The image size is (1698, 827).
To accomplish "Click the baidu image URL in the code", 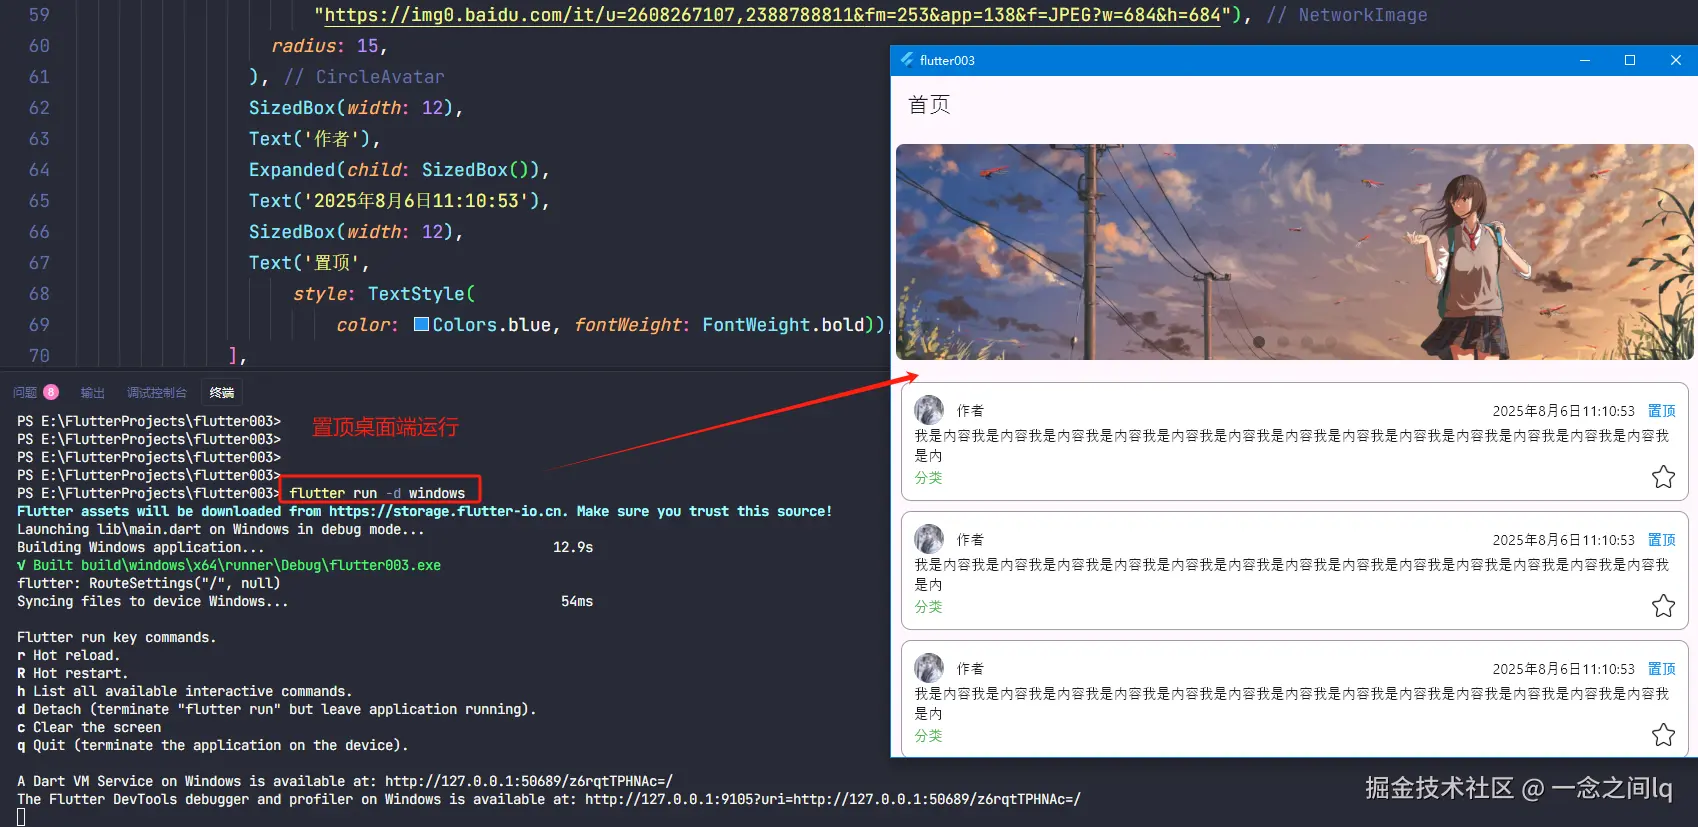I will click(772, 15).
